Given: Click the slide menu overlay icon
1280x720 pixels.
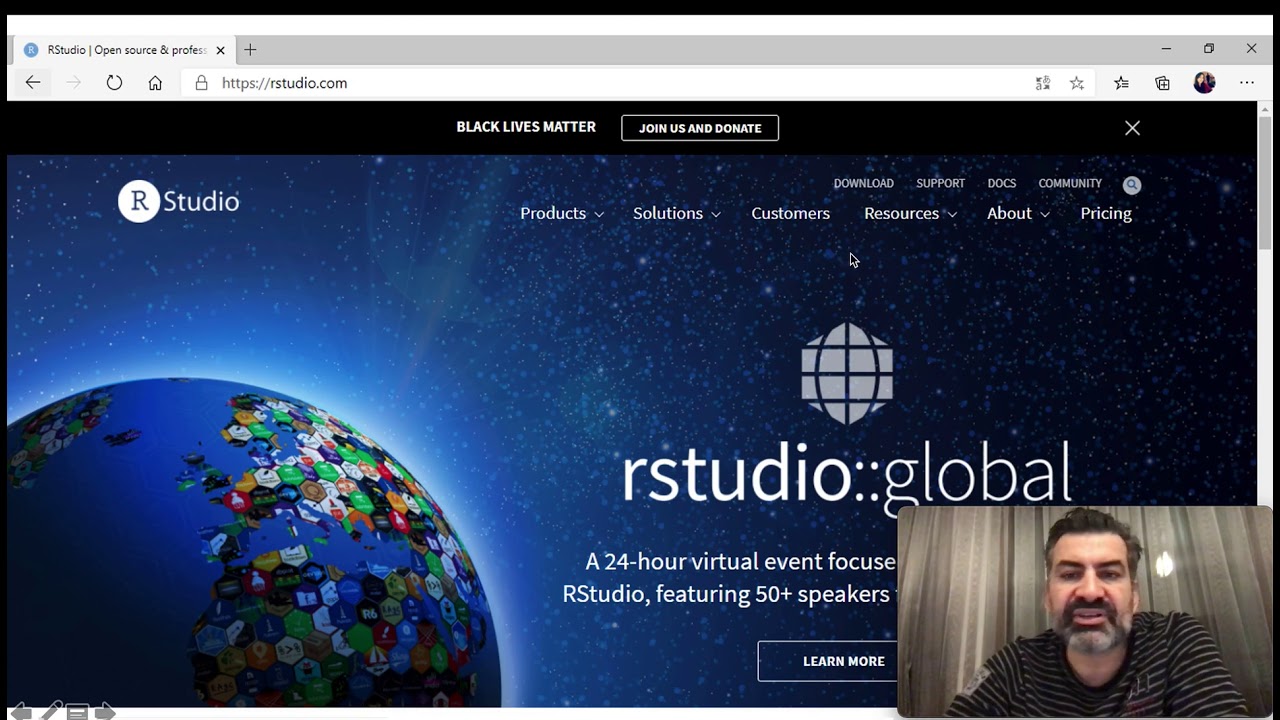Looking at the screenshot, I should click(77, 712).
